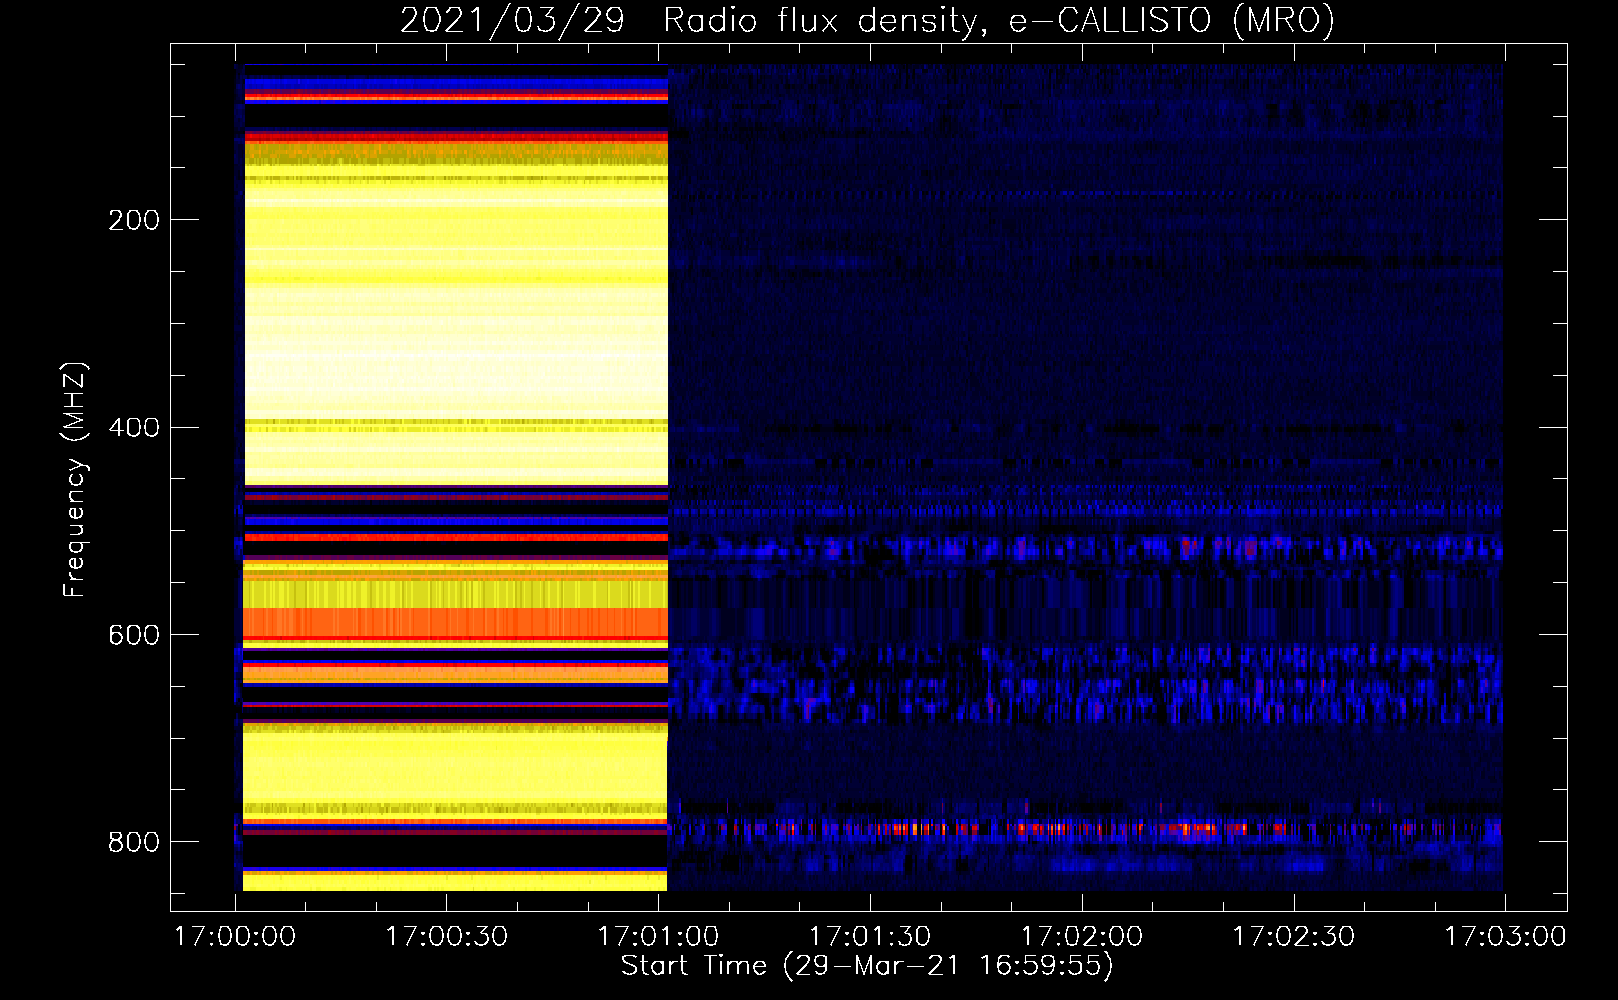Screen dimensions: 1618x1000
Task: Click the 200 frequency tick label
Action: click(134, 220)
